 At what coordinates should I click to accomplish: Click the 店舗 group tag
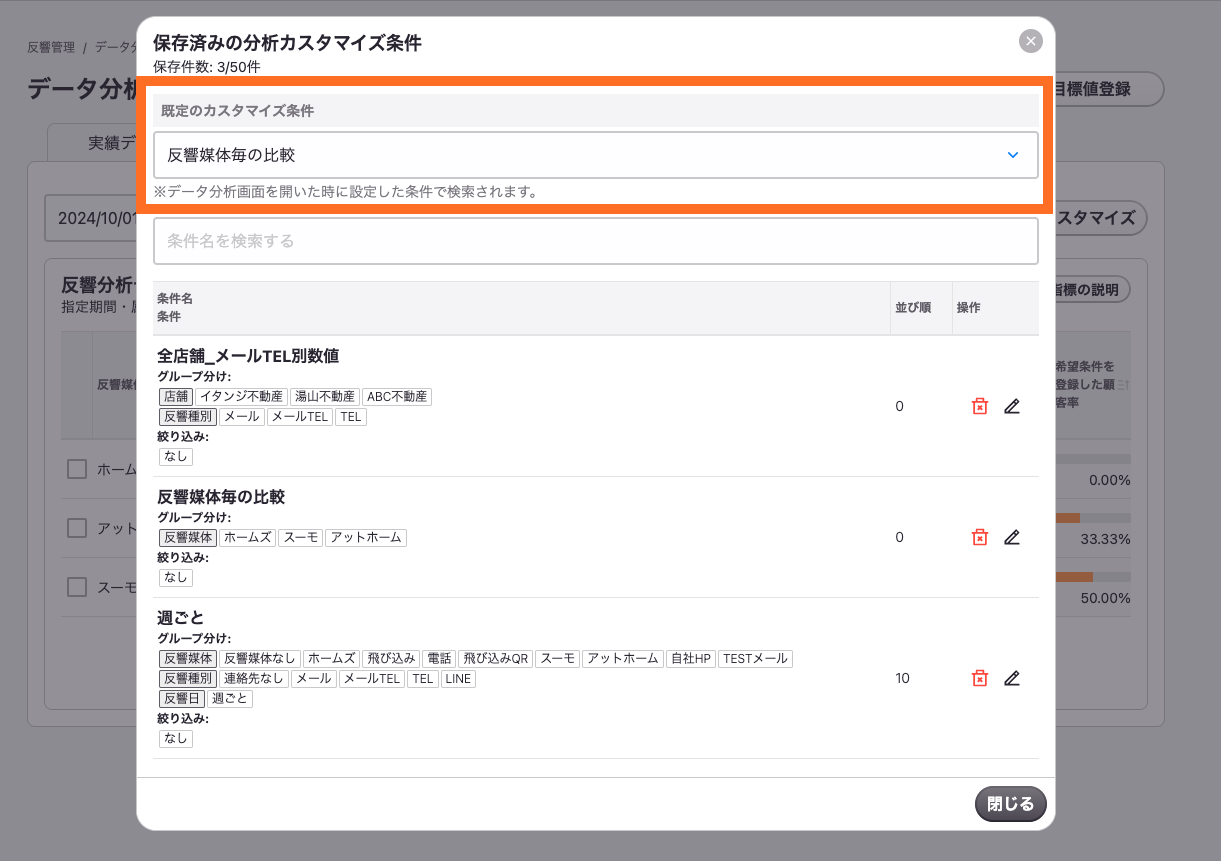[x=175, y=397]
